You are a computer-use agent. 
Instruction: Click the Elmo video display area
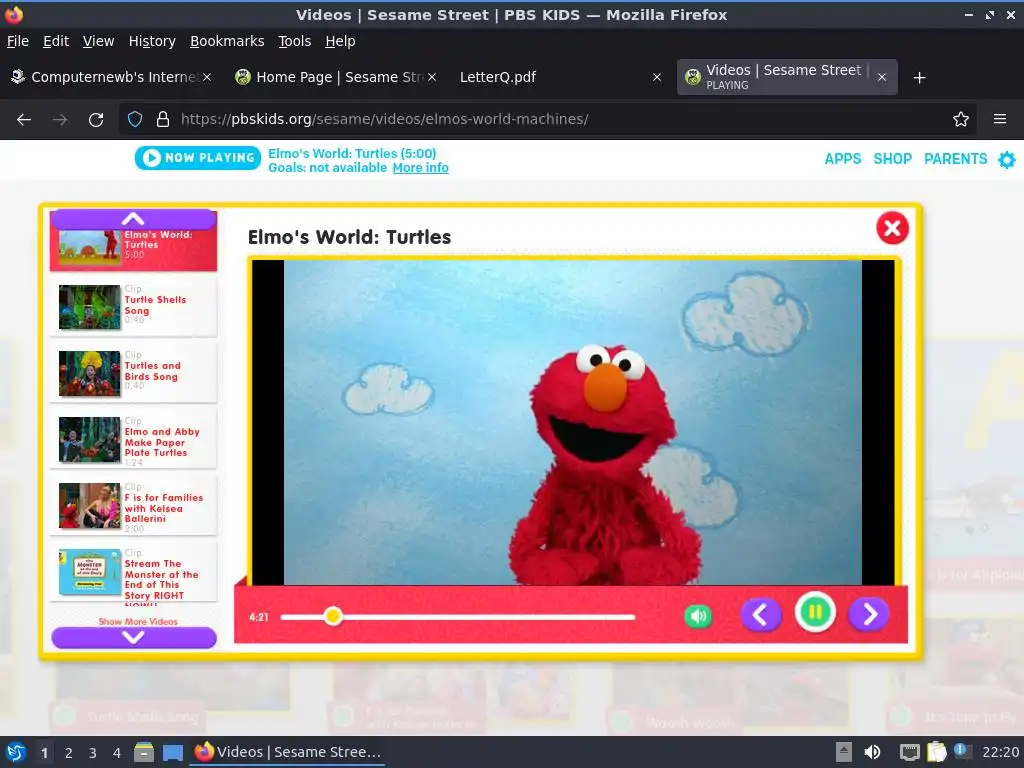click(573, 422)
